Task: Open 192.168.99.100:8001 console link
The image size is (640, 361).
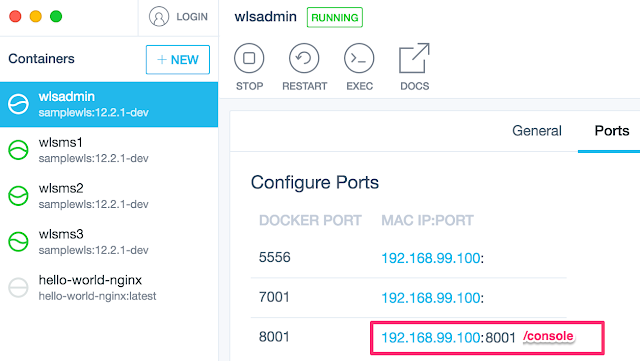Action: point(448,338)
